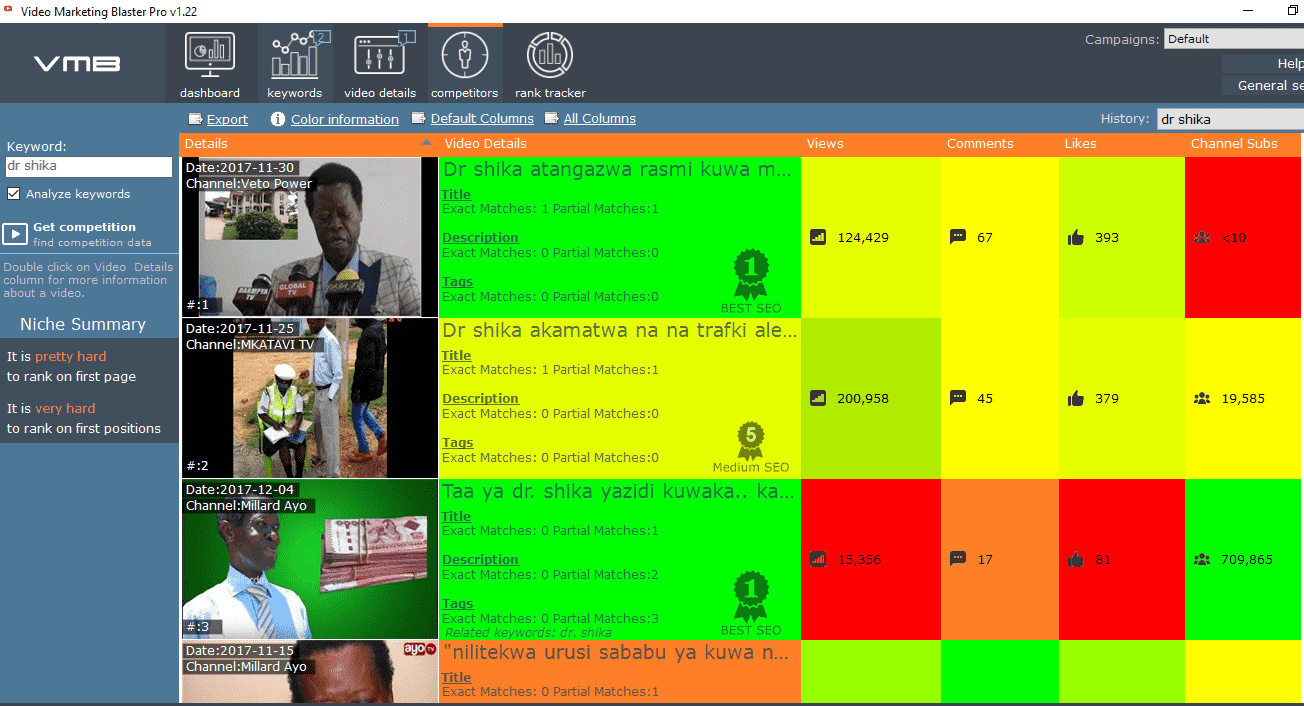Click the views icon beside 124,429

818,237
